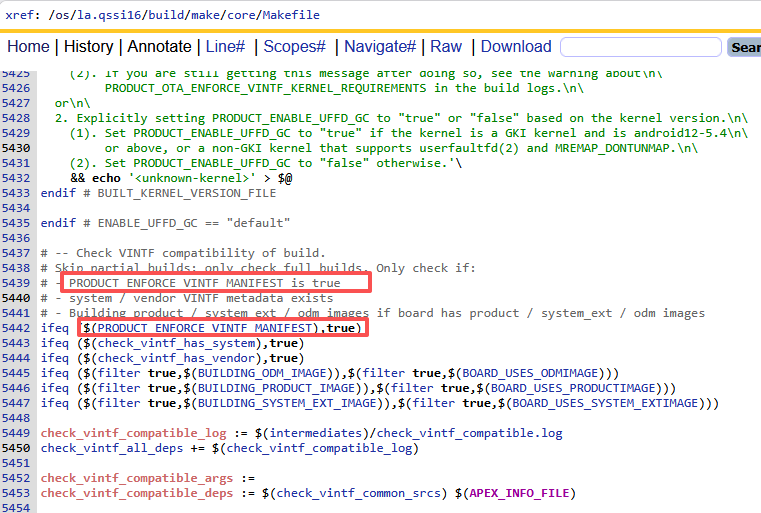Submit with the Search button
The width and height of the screenshot is (761, 513).
tap(744, 47)
